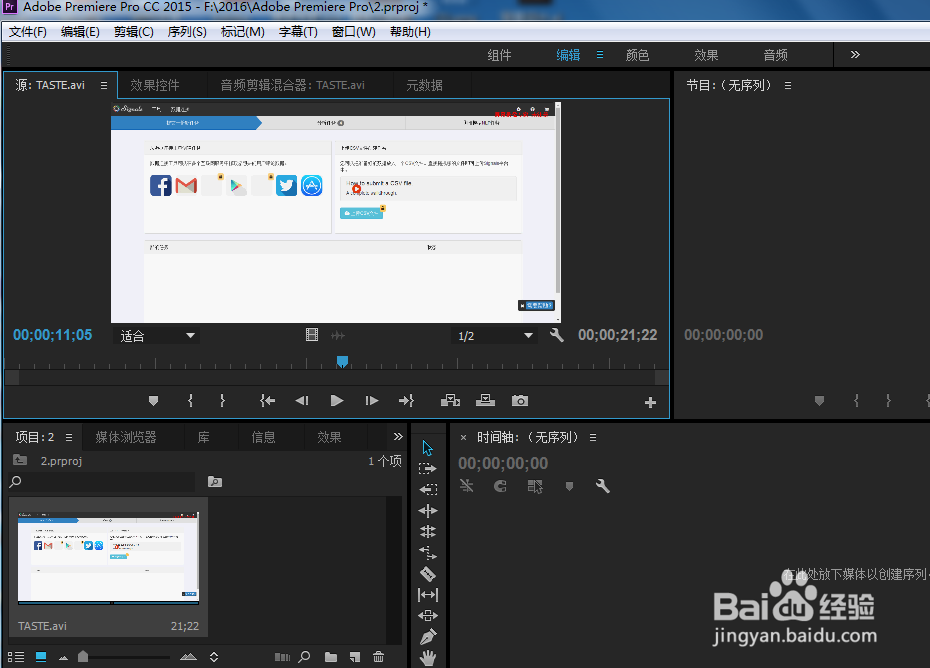Open the zoom level dropdown
This screenshot has height=668, width=930.
pyautogui.click(x=156, y=336)
